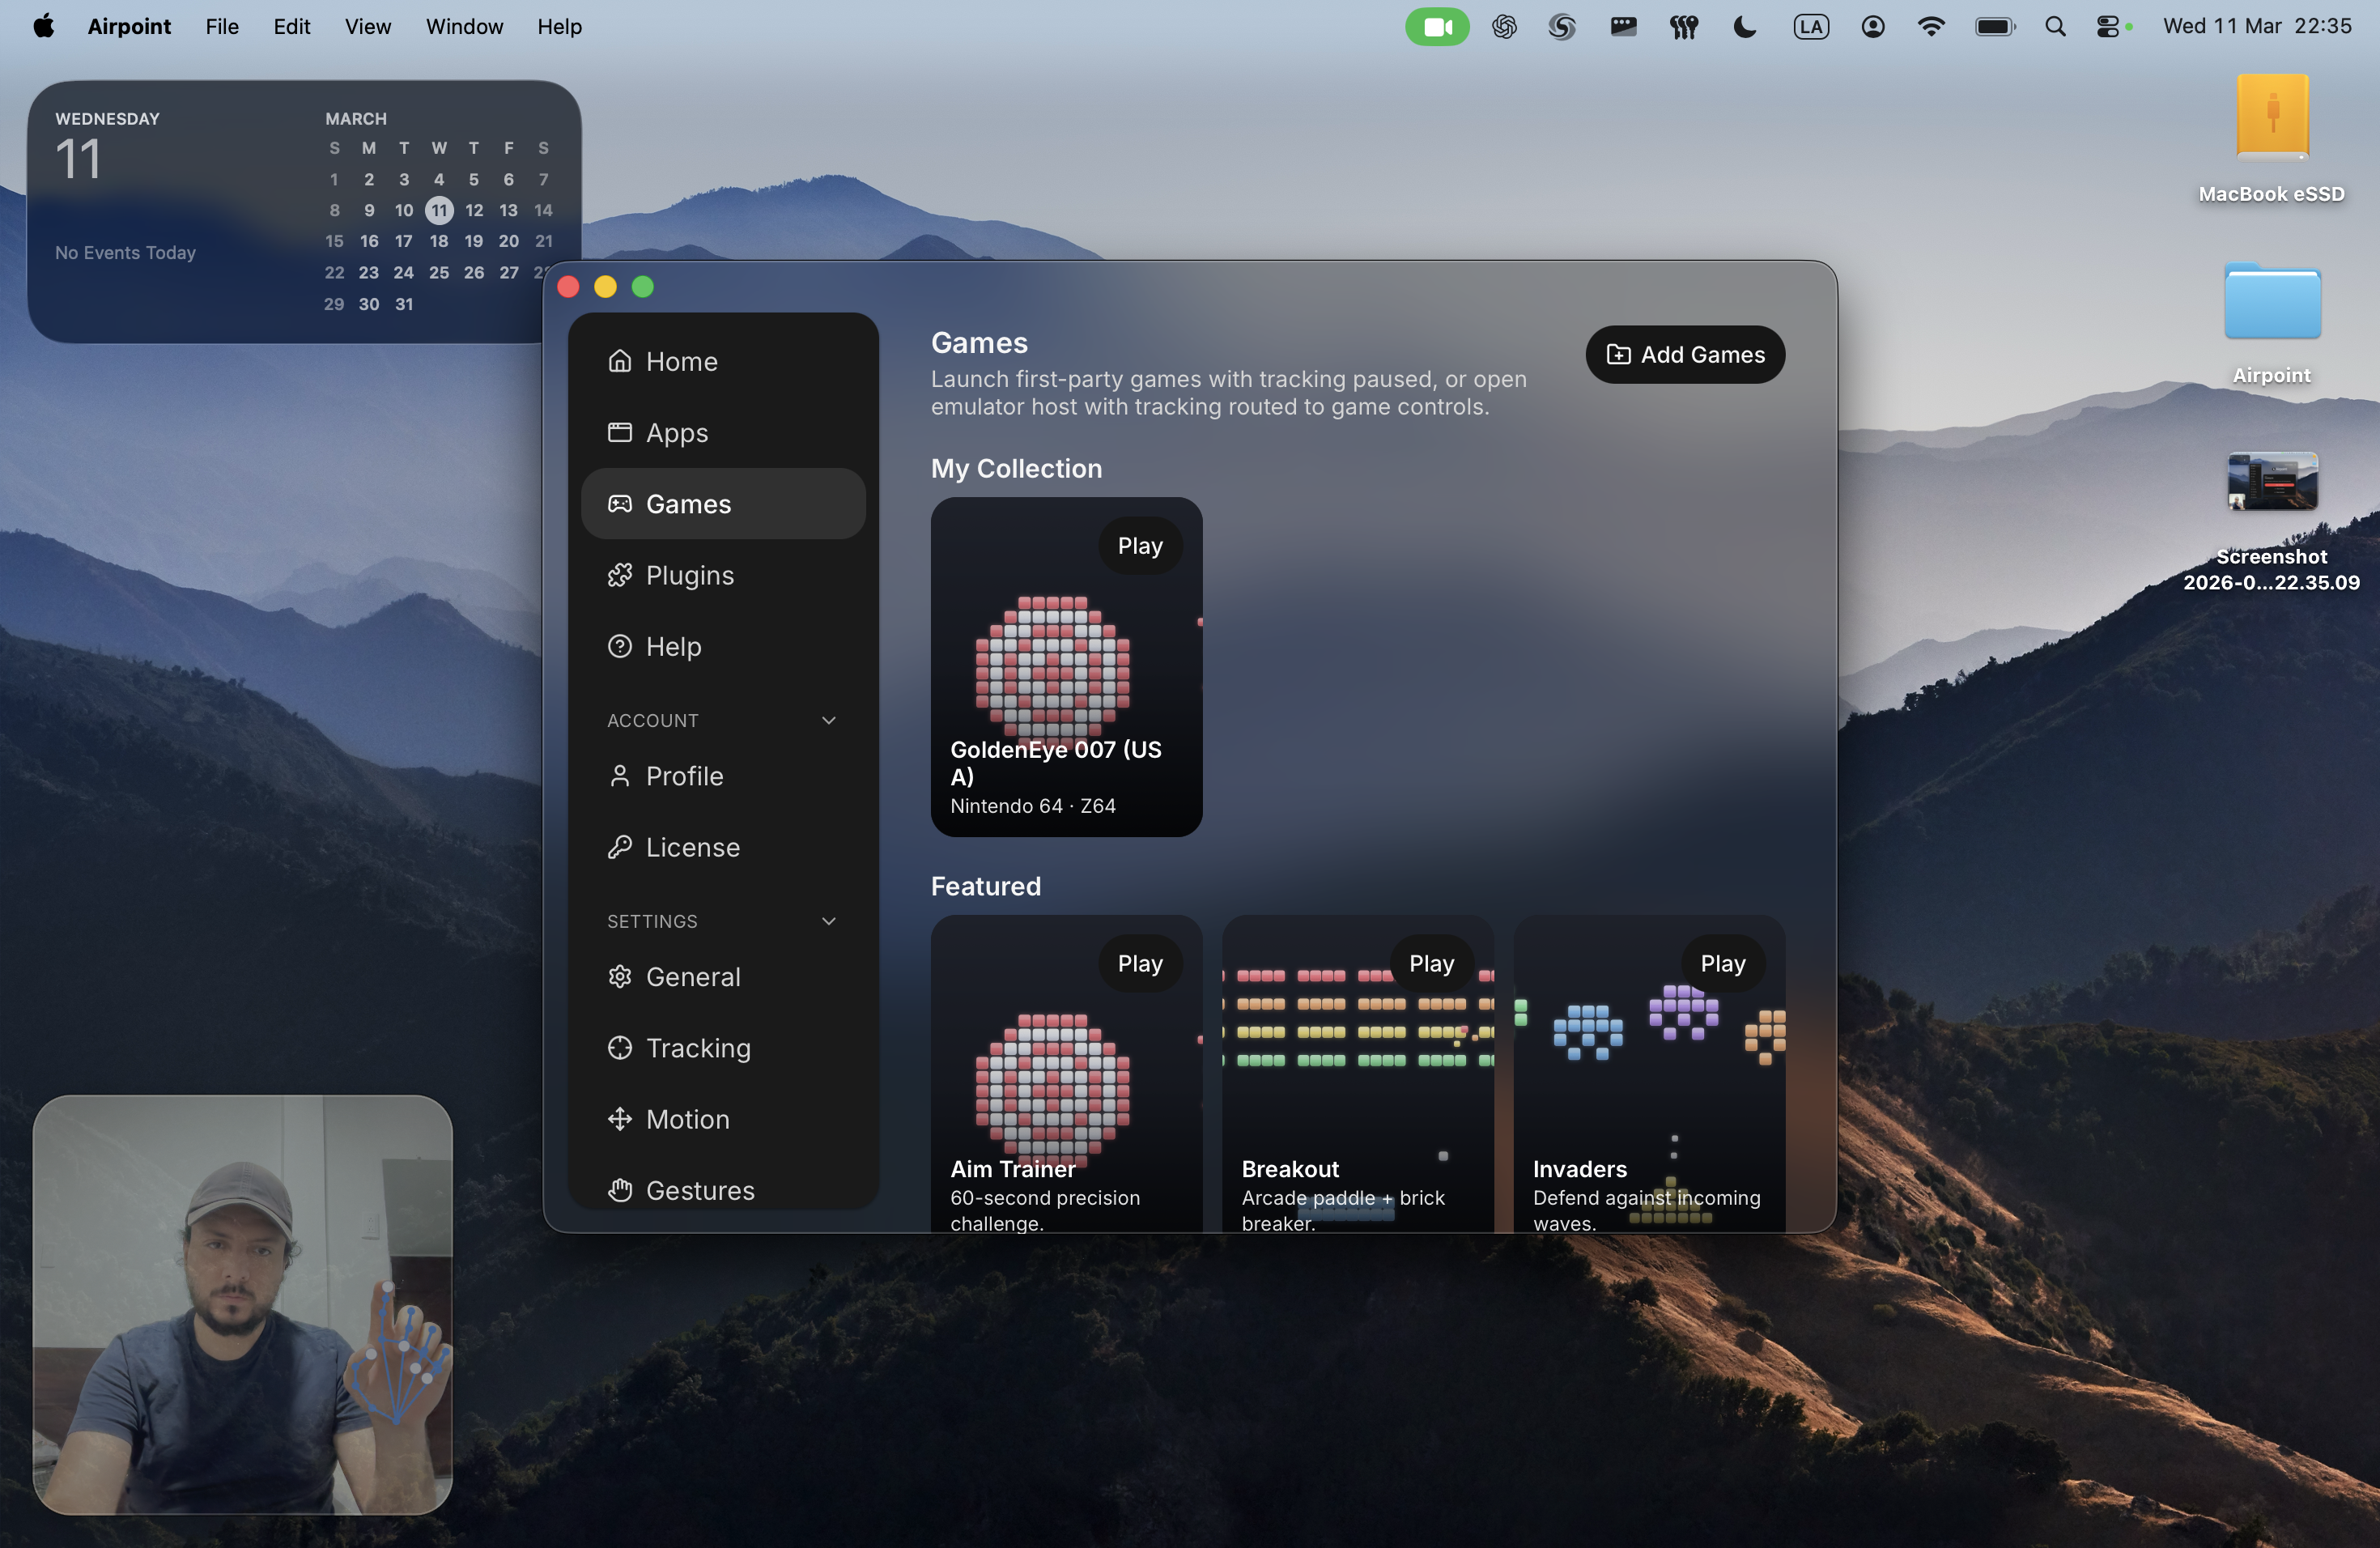Open Tracking settings
The width and height of the screenshot is (2380, 1548).
(698, 1048)
